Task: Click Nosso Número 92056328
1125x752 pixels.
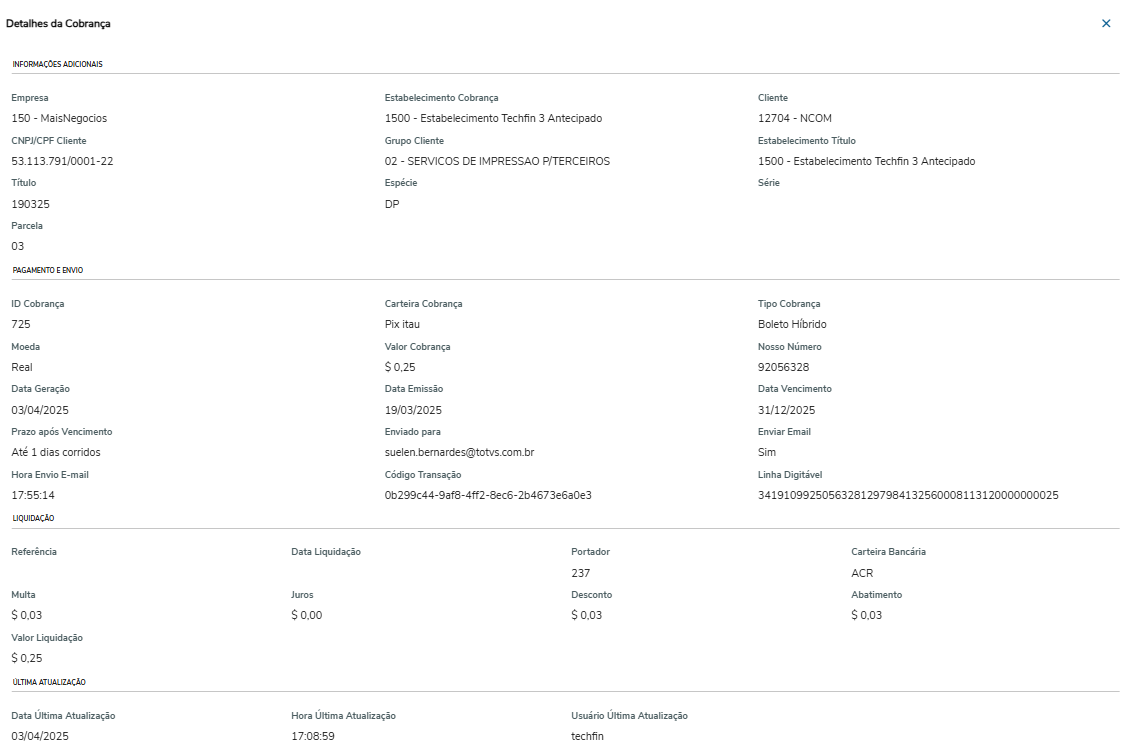Action: [x=783, y=367]
